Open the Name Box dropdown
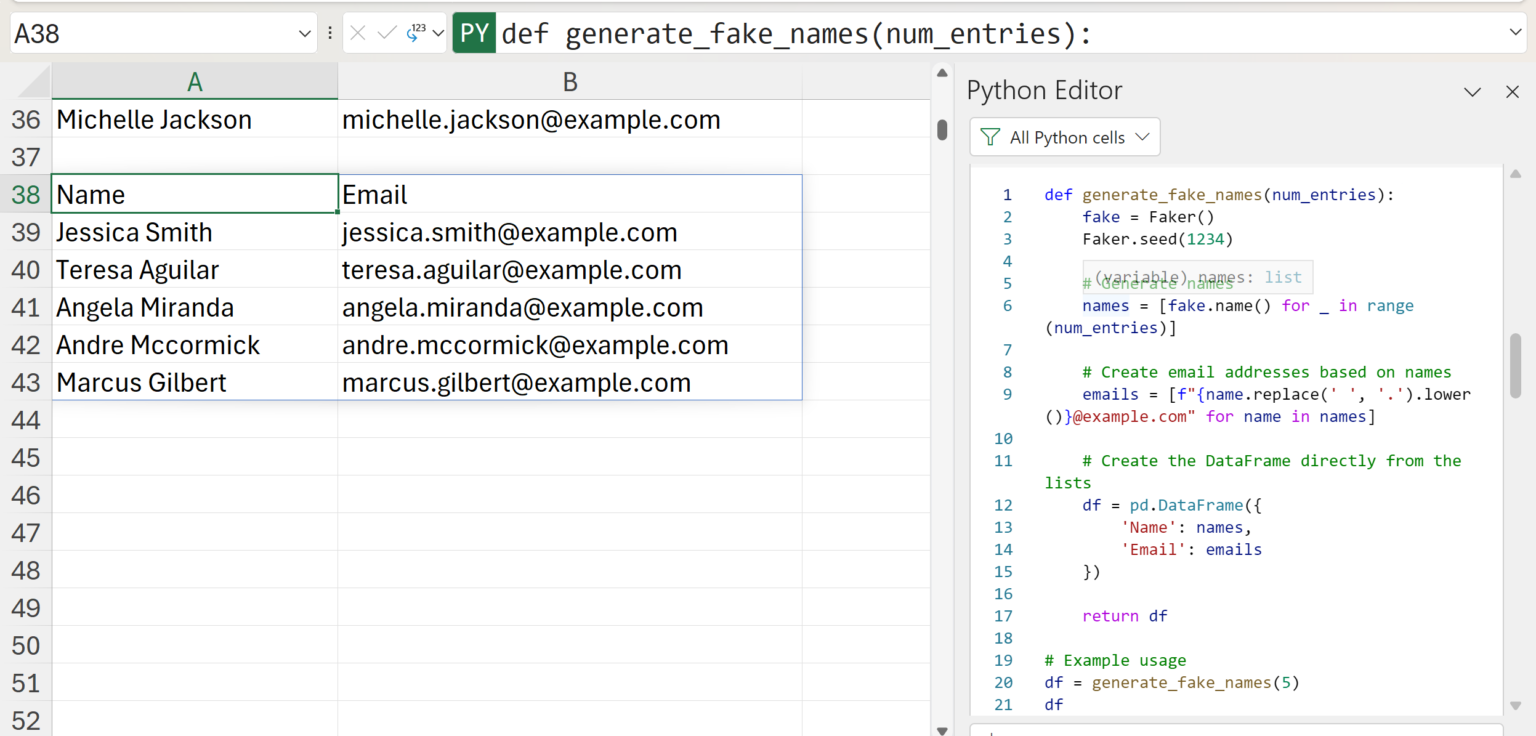 [x=305, y=34]
